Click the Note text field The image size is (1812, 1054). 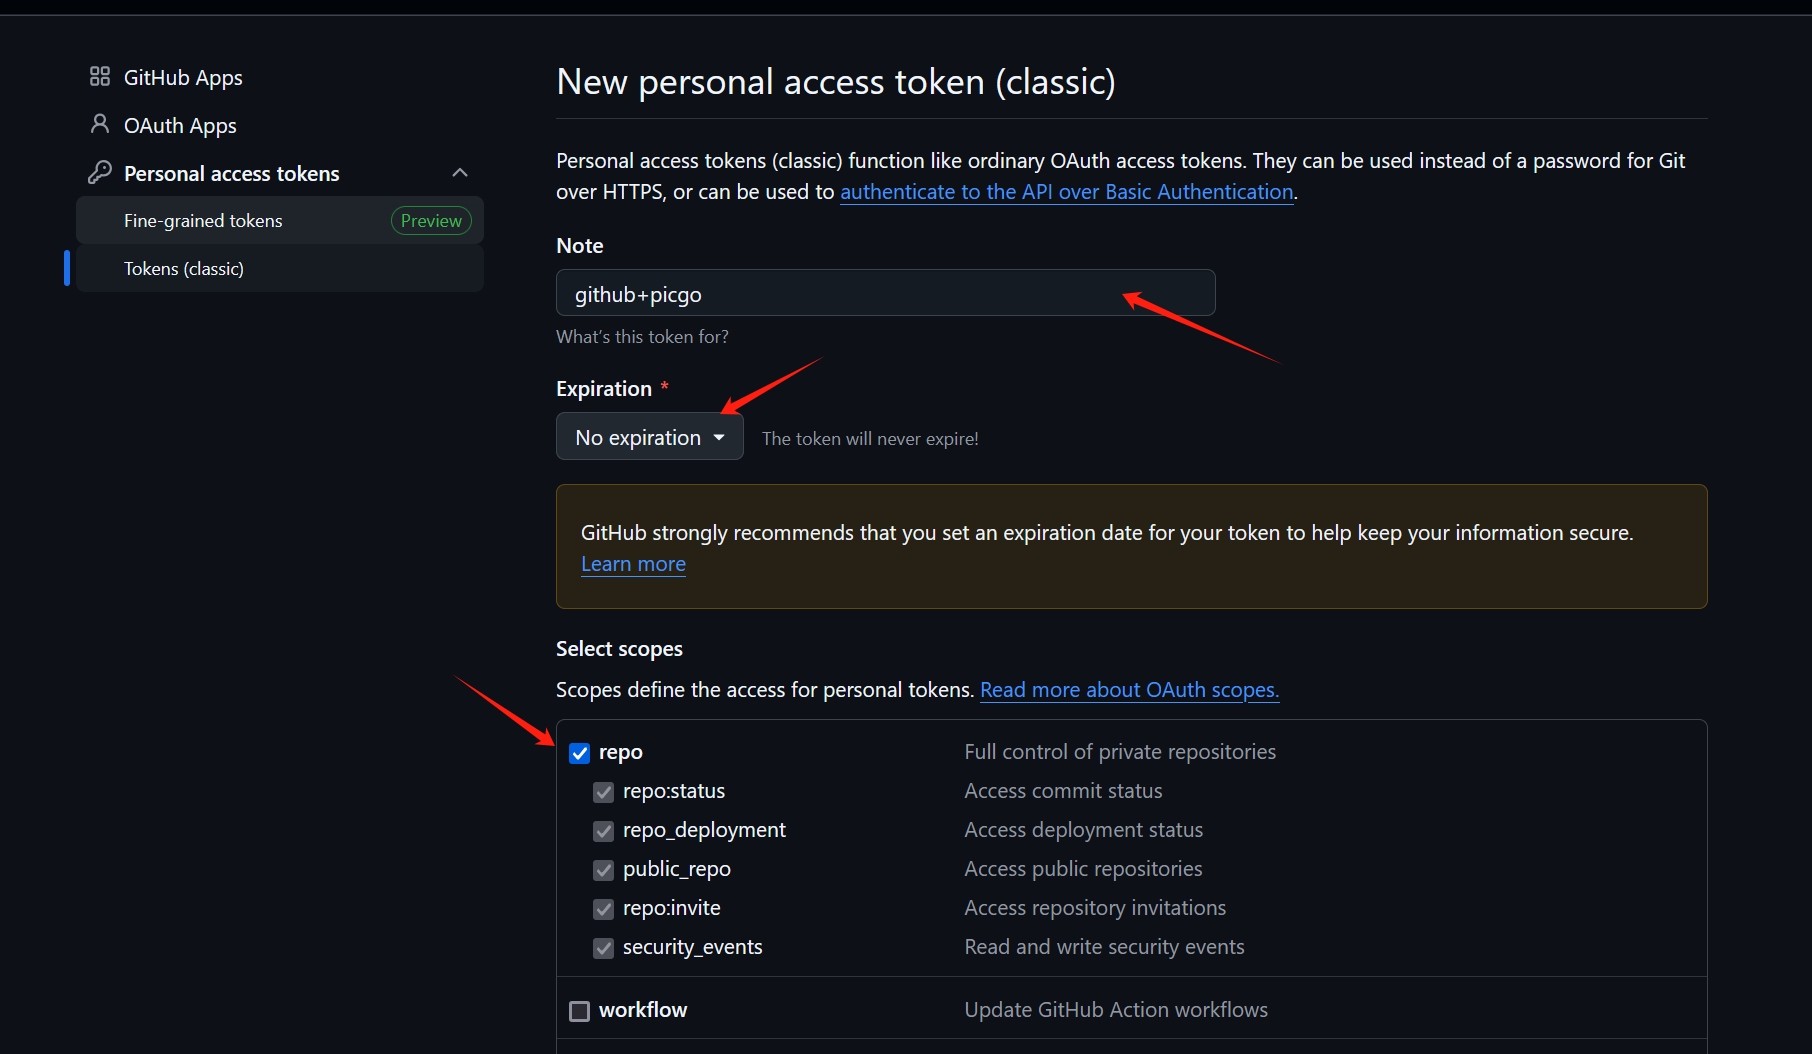(x=885, y=293)
